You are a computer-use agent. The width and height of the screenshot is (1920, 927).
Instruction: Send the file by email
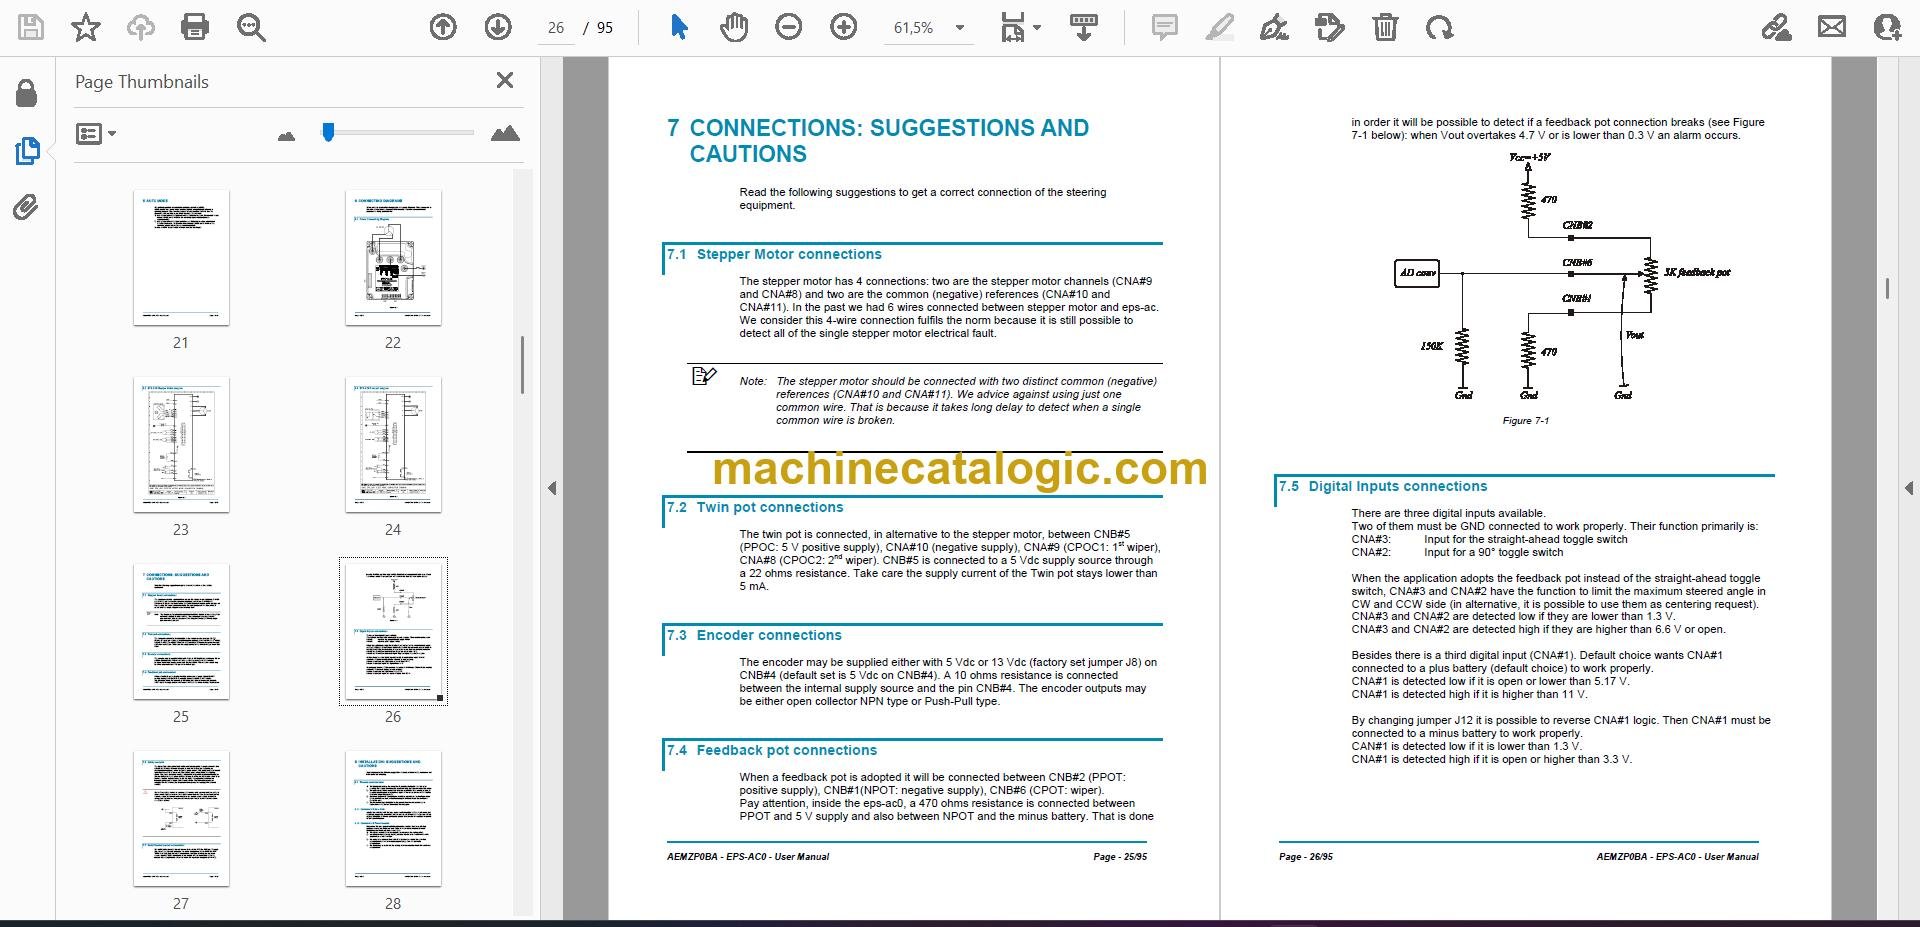pos(1832,27)
